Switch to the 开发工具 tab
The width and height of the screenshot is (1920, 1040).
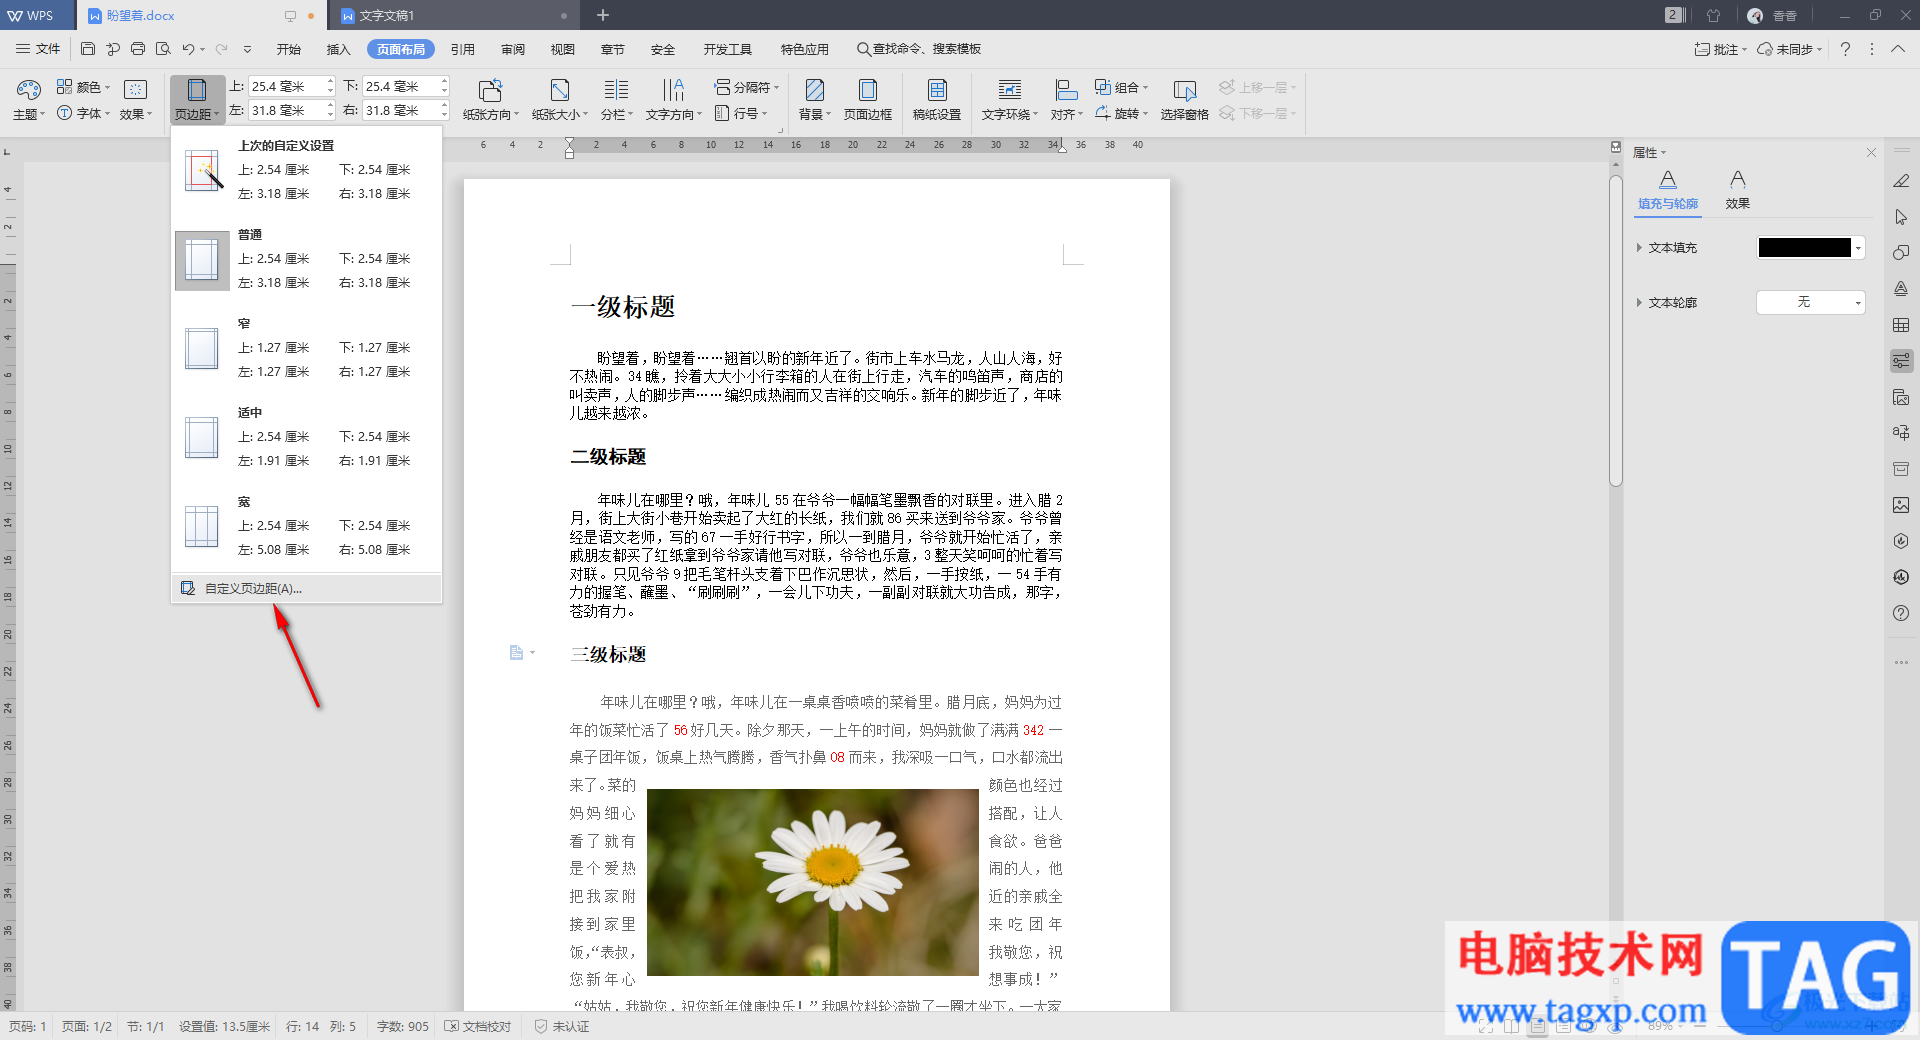pyautogui.click(x=727, y=49)
